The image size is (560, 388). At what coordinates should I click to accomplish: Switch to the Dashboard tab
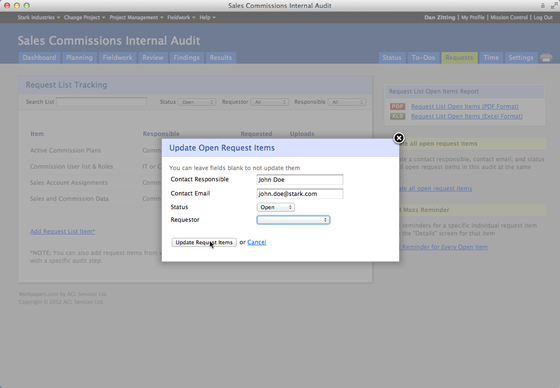[39, 58]
